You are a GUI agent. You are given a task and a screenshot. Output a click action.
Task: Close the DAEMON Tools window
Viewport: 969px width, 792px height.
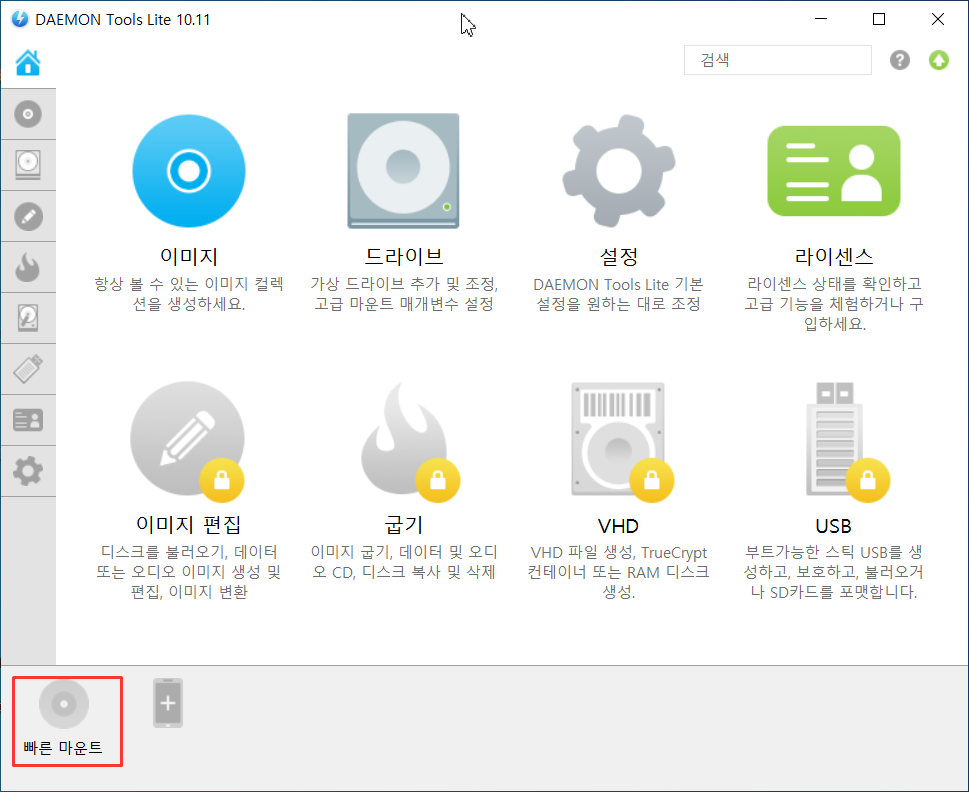[937, 19]
